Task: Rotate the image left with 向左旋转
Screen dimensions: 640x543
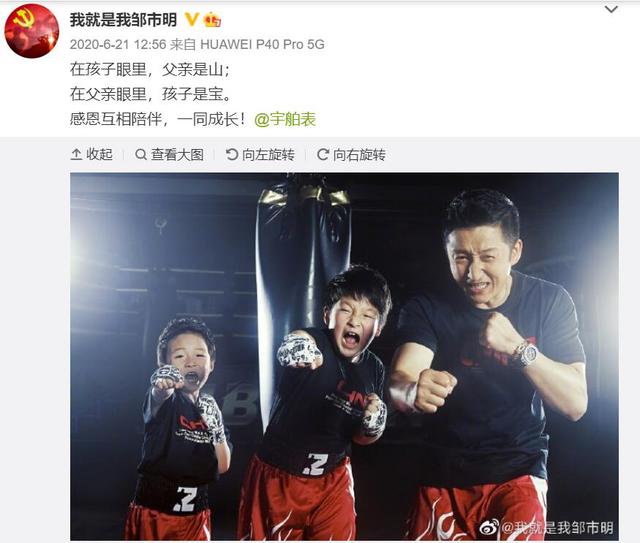Action: click(260, 154)
